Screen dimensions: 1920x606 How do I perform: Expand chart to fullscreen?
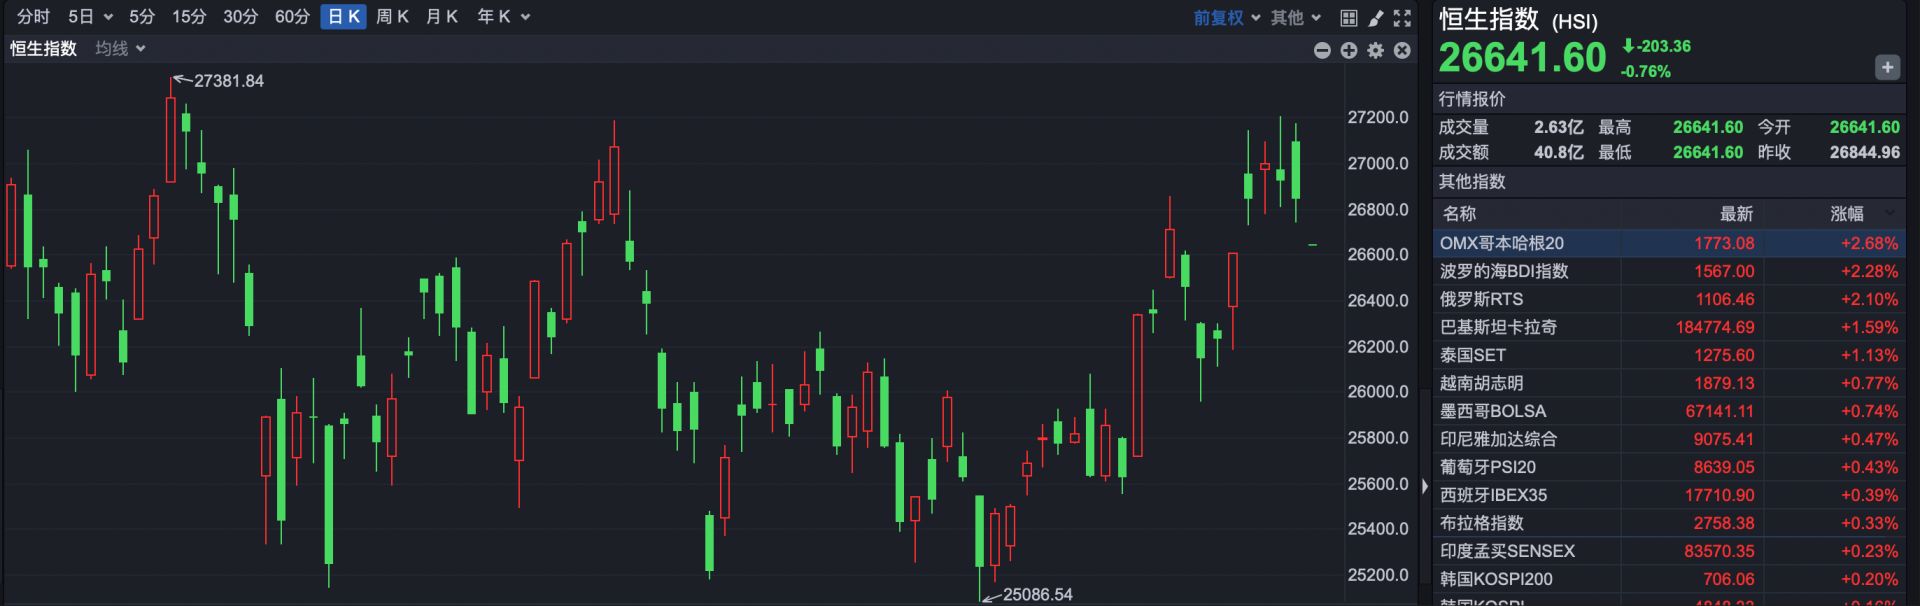coord(1402,17)
